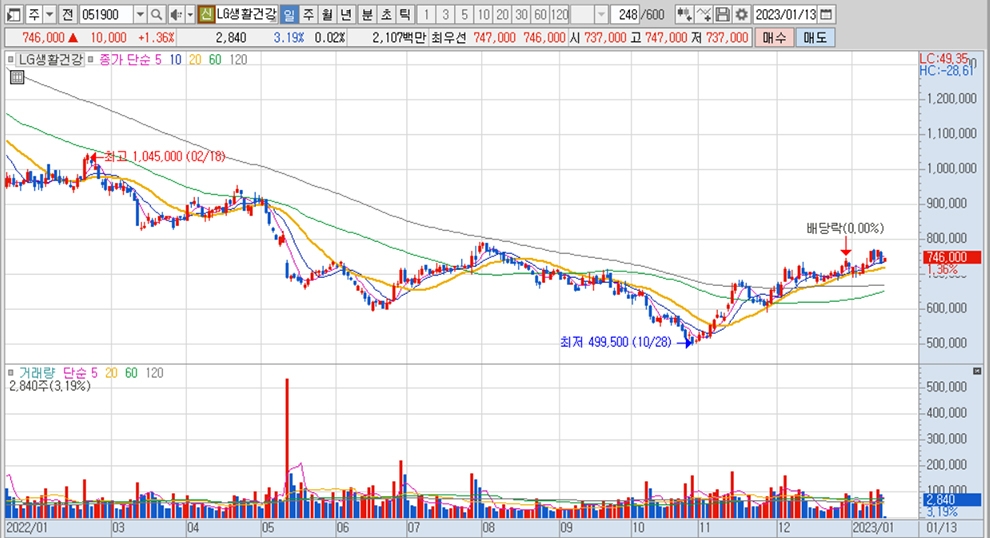Click the current price tag 746,000 on axis
990x538 pixels.
(952, 257)
